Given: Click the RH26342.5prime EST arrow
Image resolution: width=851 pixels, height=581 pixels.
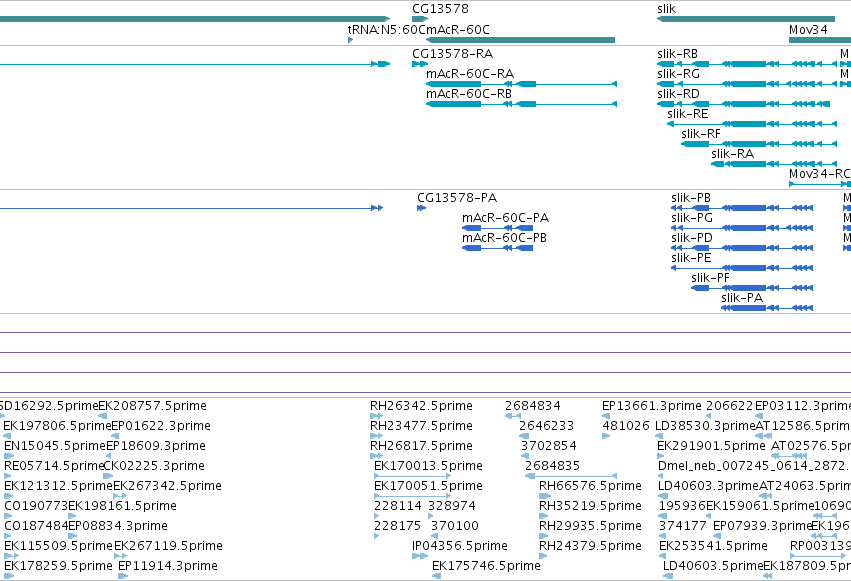Looking at the screenshot, I should click(x=377, y=416).
